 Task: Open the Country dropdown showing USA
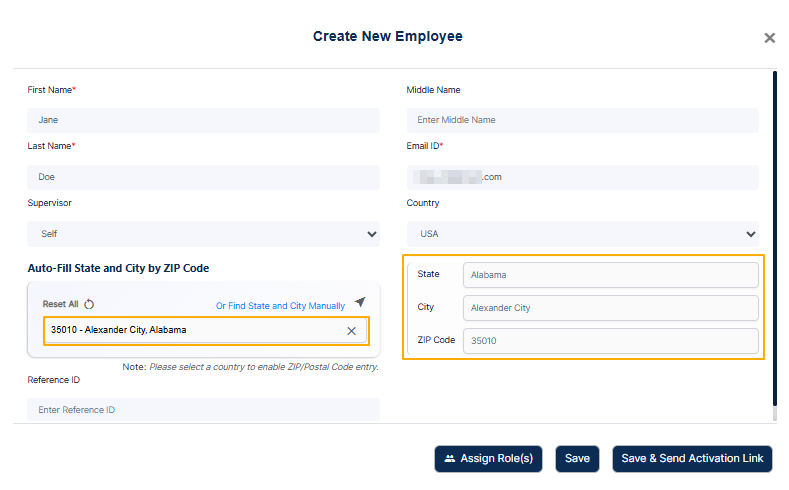click(x=582, y=234)
